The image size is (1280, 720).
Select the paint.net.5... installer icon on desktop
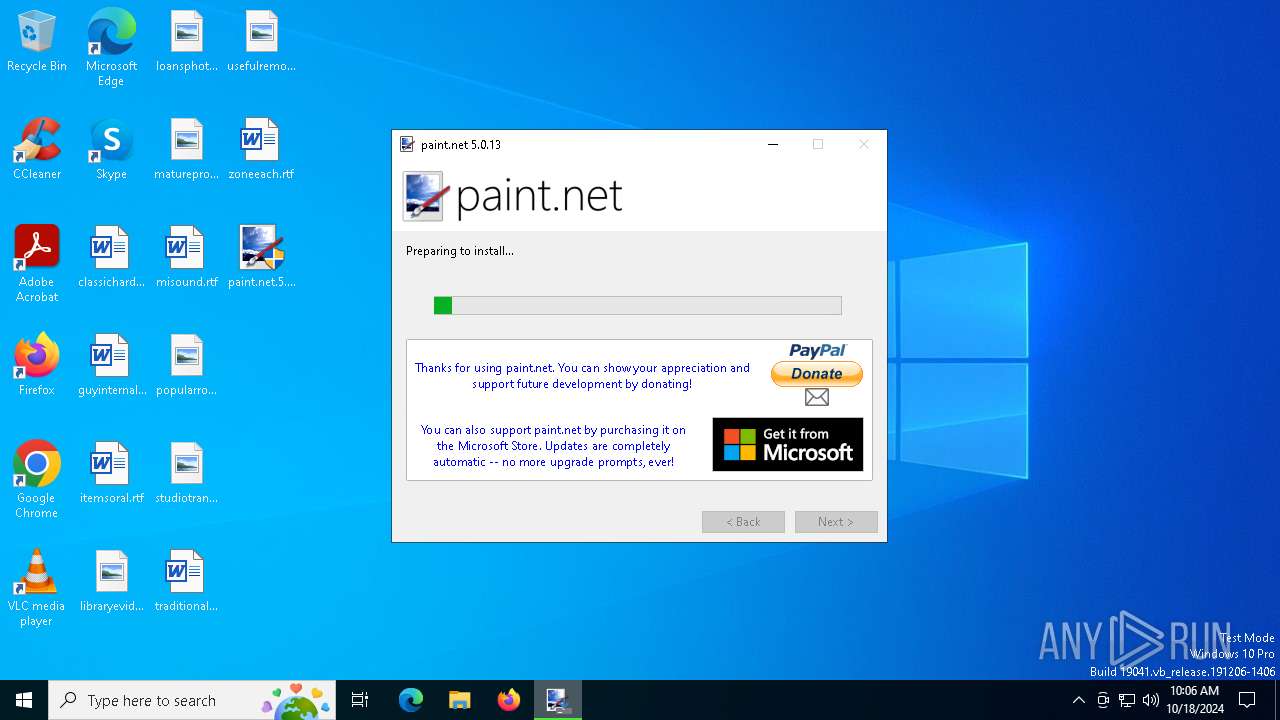click(261, 258)
